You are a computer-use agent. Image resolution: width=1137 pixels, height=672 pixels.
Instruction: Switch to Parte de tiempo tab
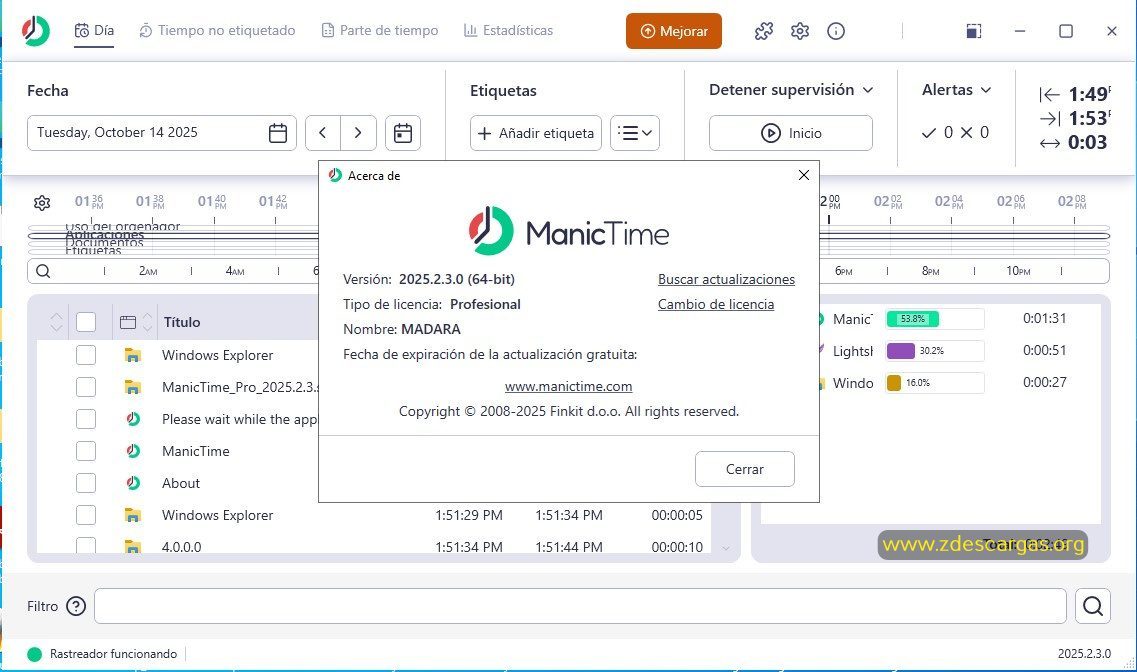click(x=380, y=30)
